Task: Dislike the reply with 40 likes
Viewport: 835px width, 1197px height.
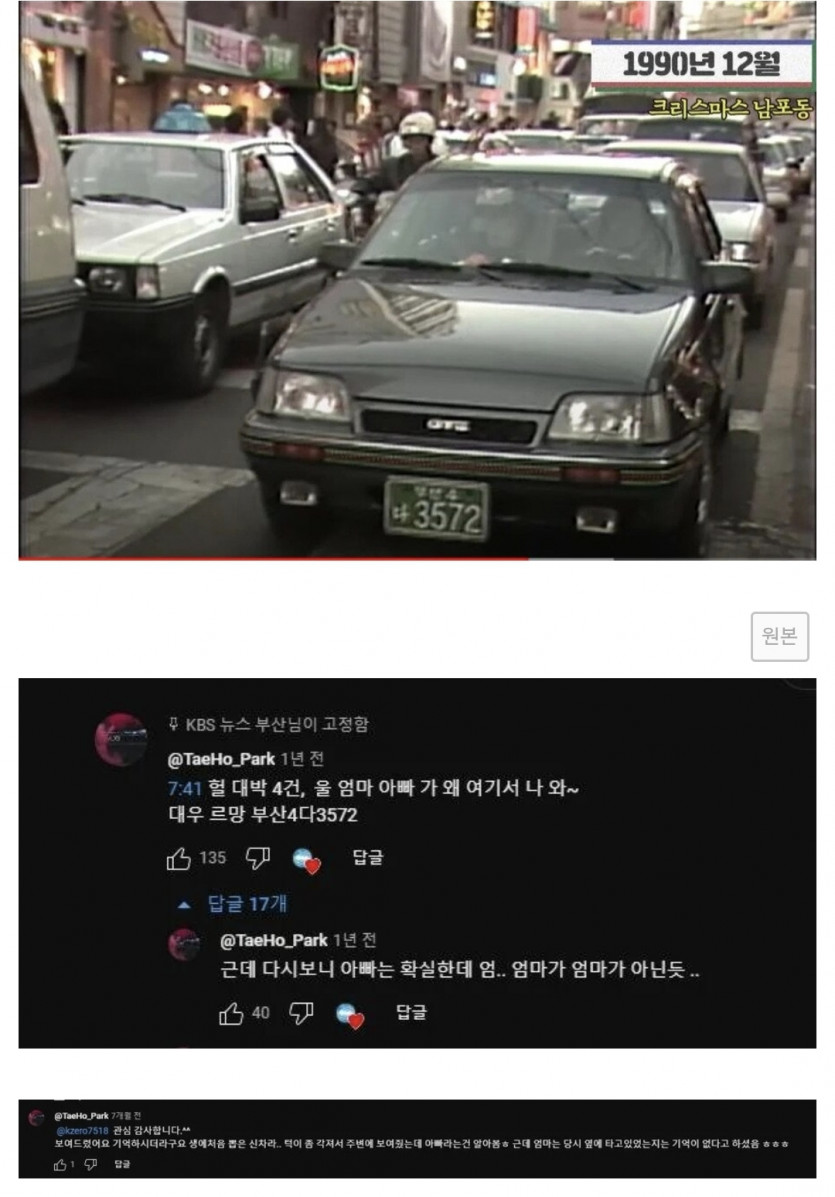Action: pyautogui.click(x=301, y=1013)
